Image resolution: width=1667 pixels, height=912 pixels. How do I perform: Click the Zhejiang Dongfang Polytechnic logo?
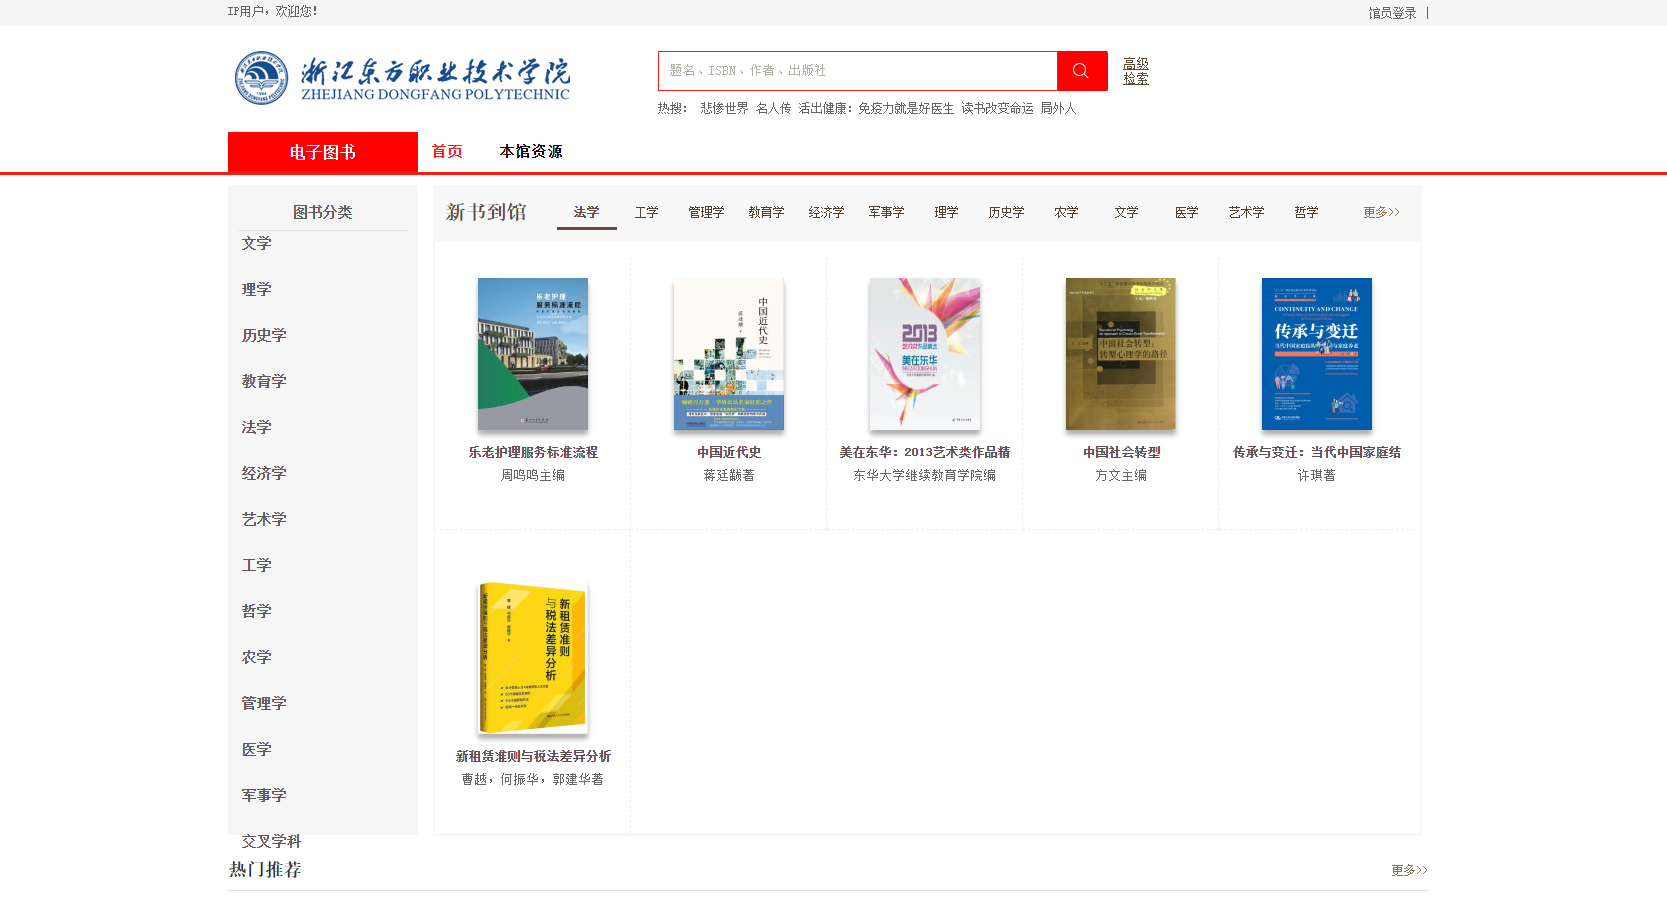click(x=401, y=76)
